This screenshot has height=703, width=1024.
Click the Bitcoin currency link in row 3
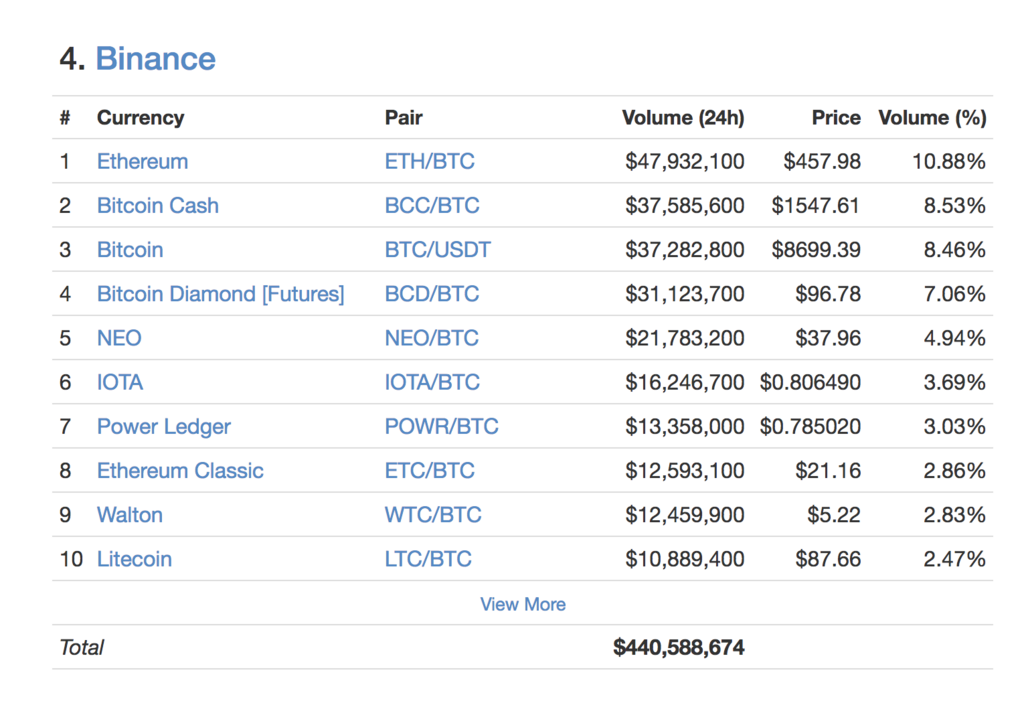pyautogui.click(x=130, y=250)
